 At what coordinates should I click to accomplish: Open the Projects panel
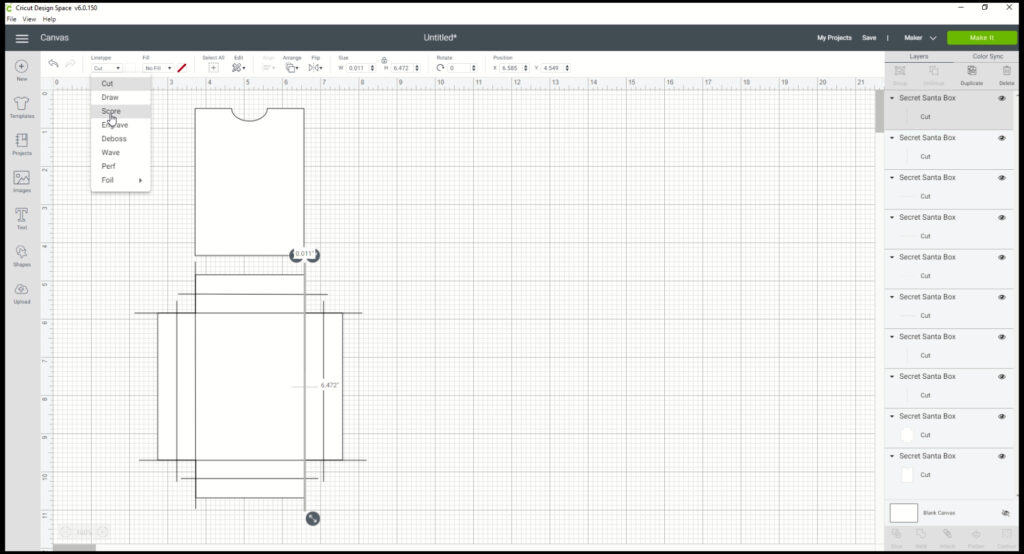[x=22, y=144]
